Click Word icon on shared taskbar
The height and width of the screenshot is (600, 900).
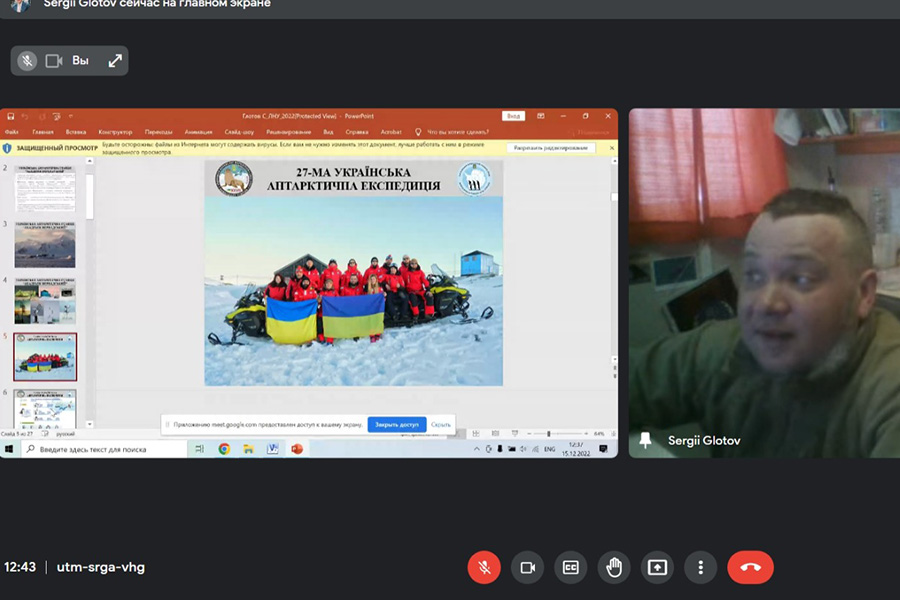pos(273,449)
